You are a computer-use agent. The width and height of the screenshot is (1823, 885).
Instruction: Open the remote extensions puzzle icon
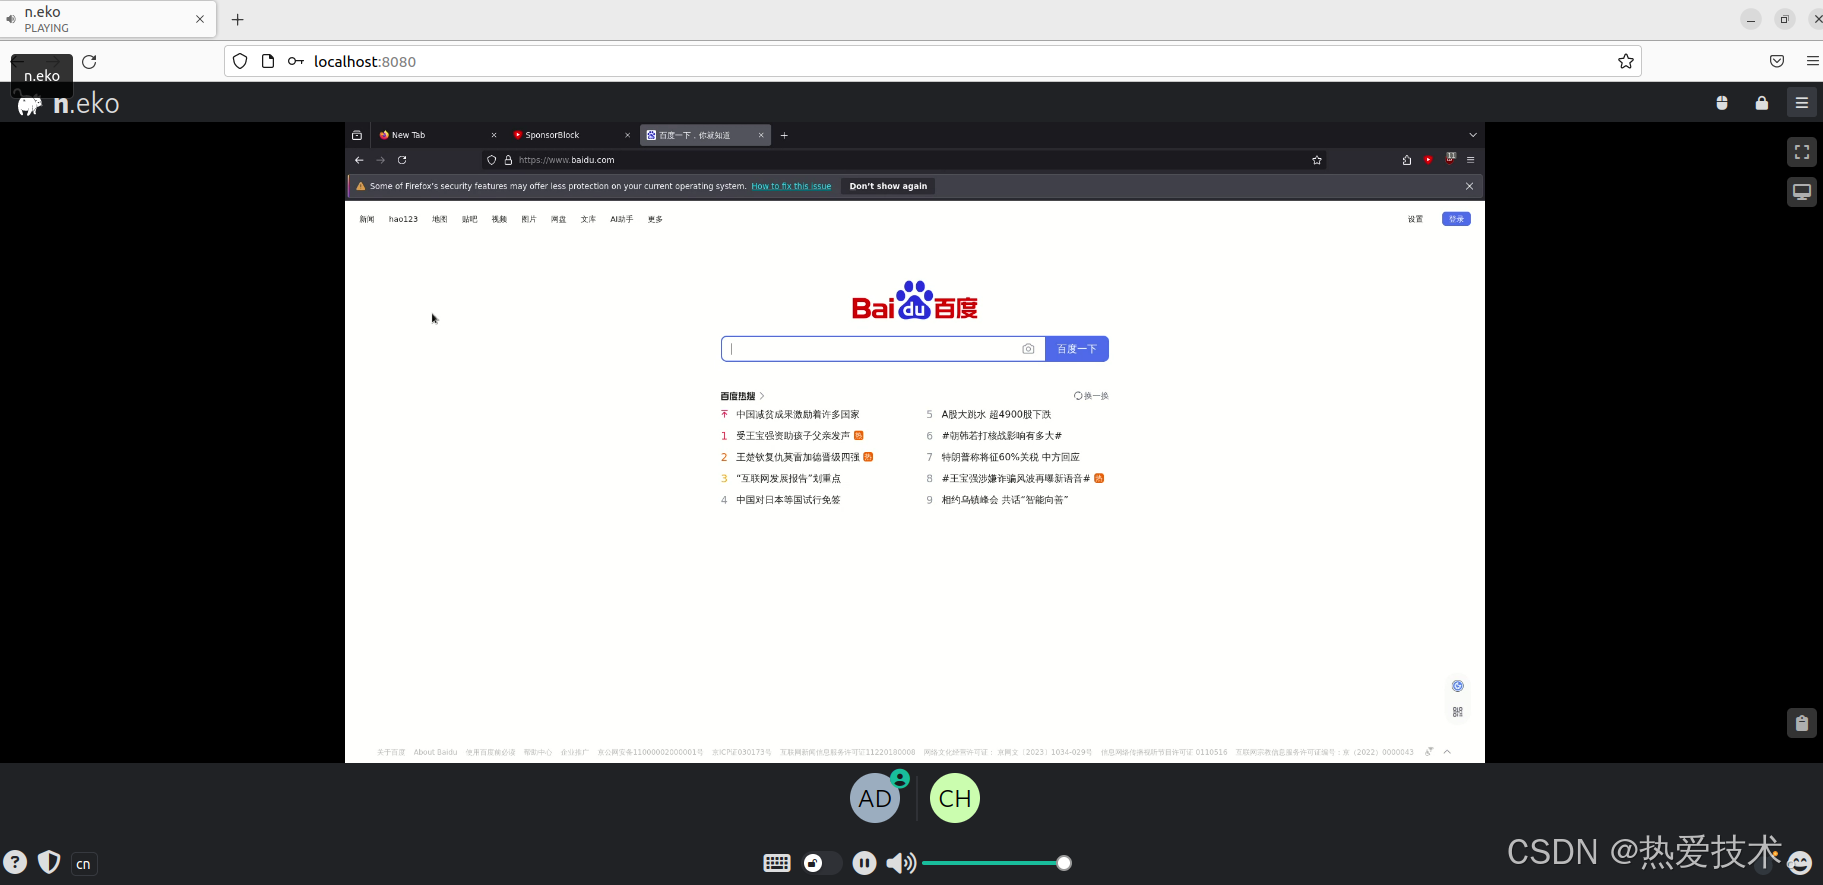click(1407, 160)
